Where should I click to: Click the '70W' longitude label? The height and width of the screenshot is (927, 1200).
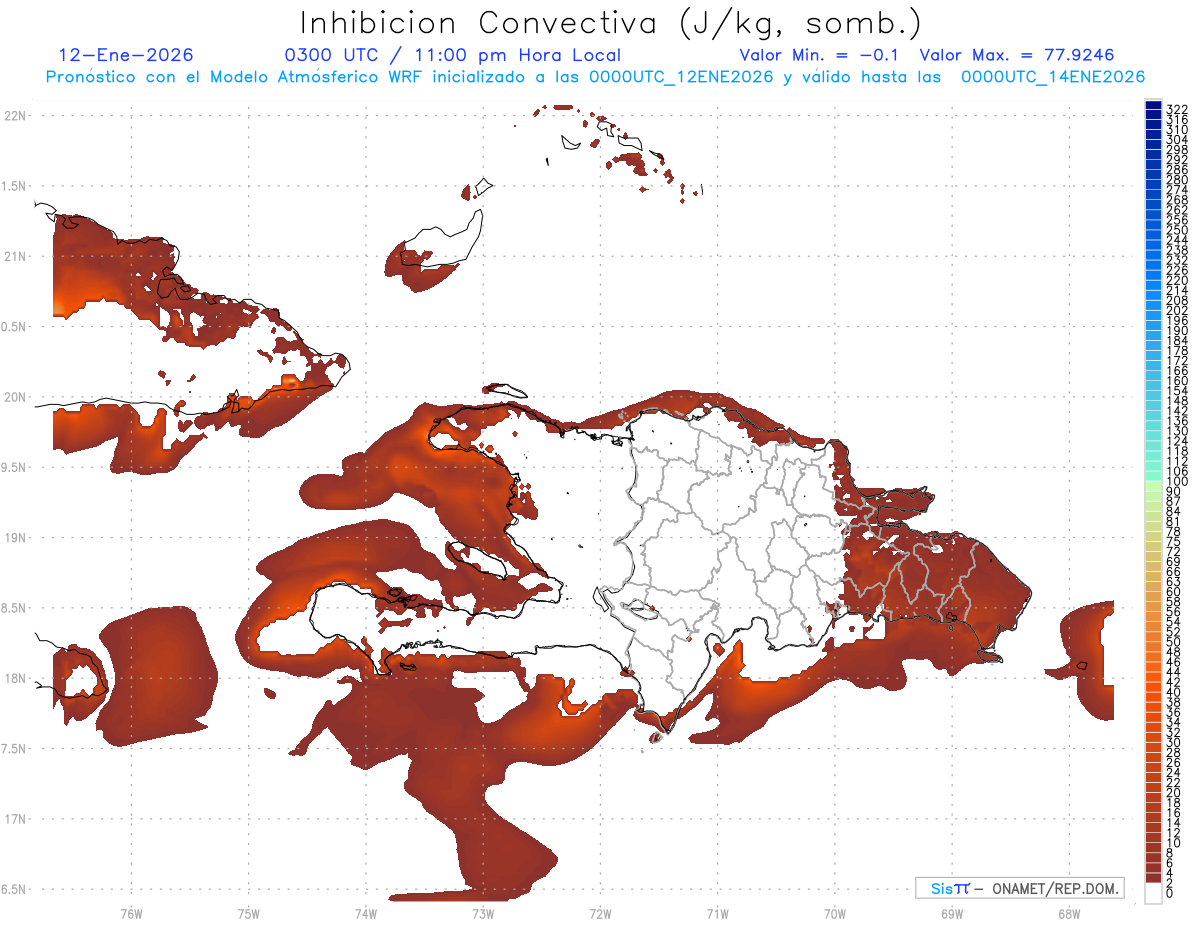click(x=834, y=913)
